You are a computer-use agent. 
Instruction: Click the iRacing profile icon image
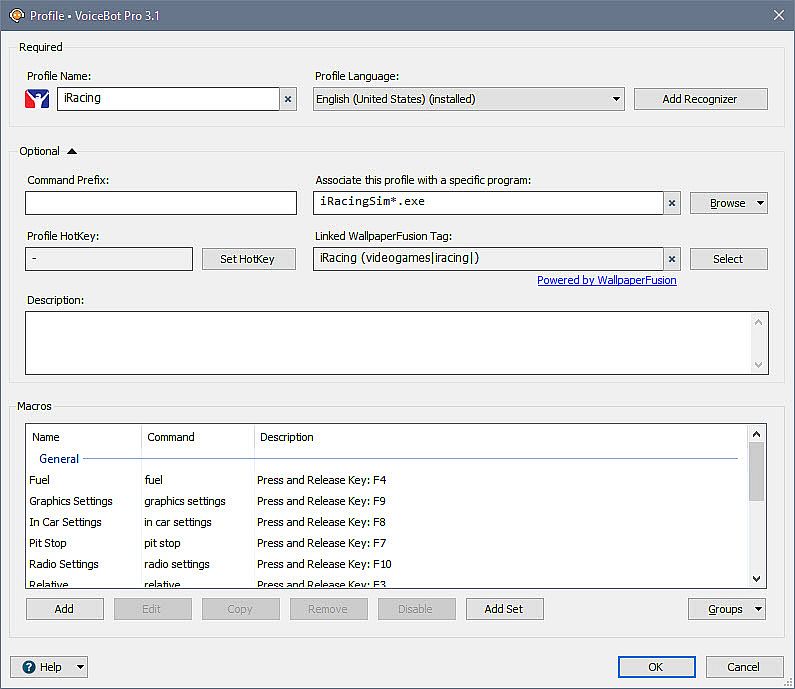pyautogui.click(x=37, y=99)
